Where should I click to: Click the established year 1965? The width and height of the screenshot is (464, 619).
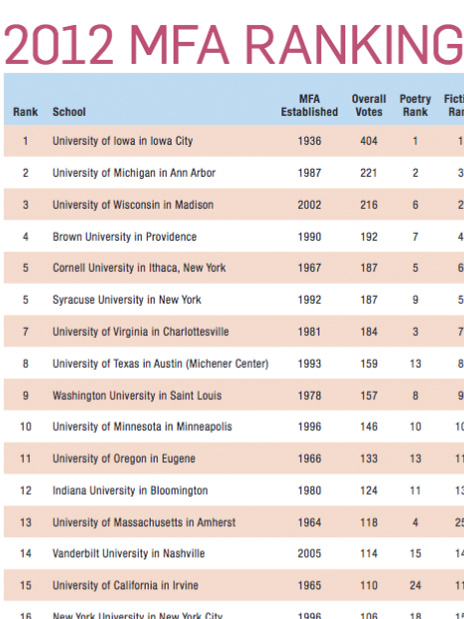[x=309, y=585]
